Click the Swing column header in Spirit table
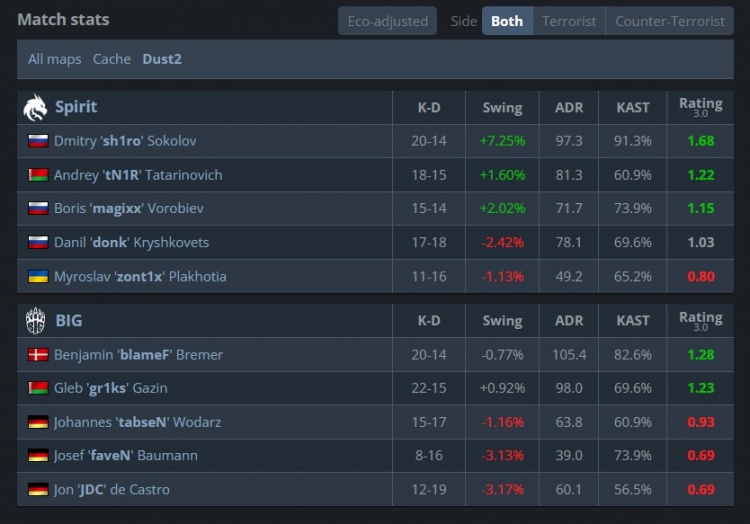Image resolution: width=750 pixels, height=524 pixels. (502, 108)
